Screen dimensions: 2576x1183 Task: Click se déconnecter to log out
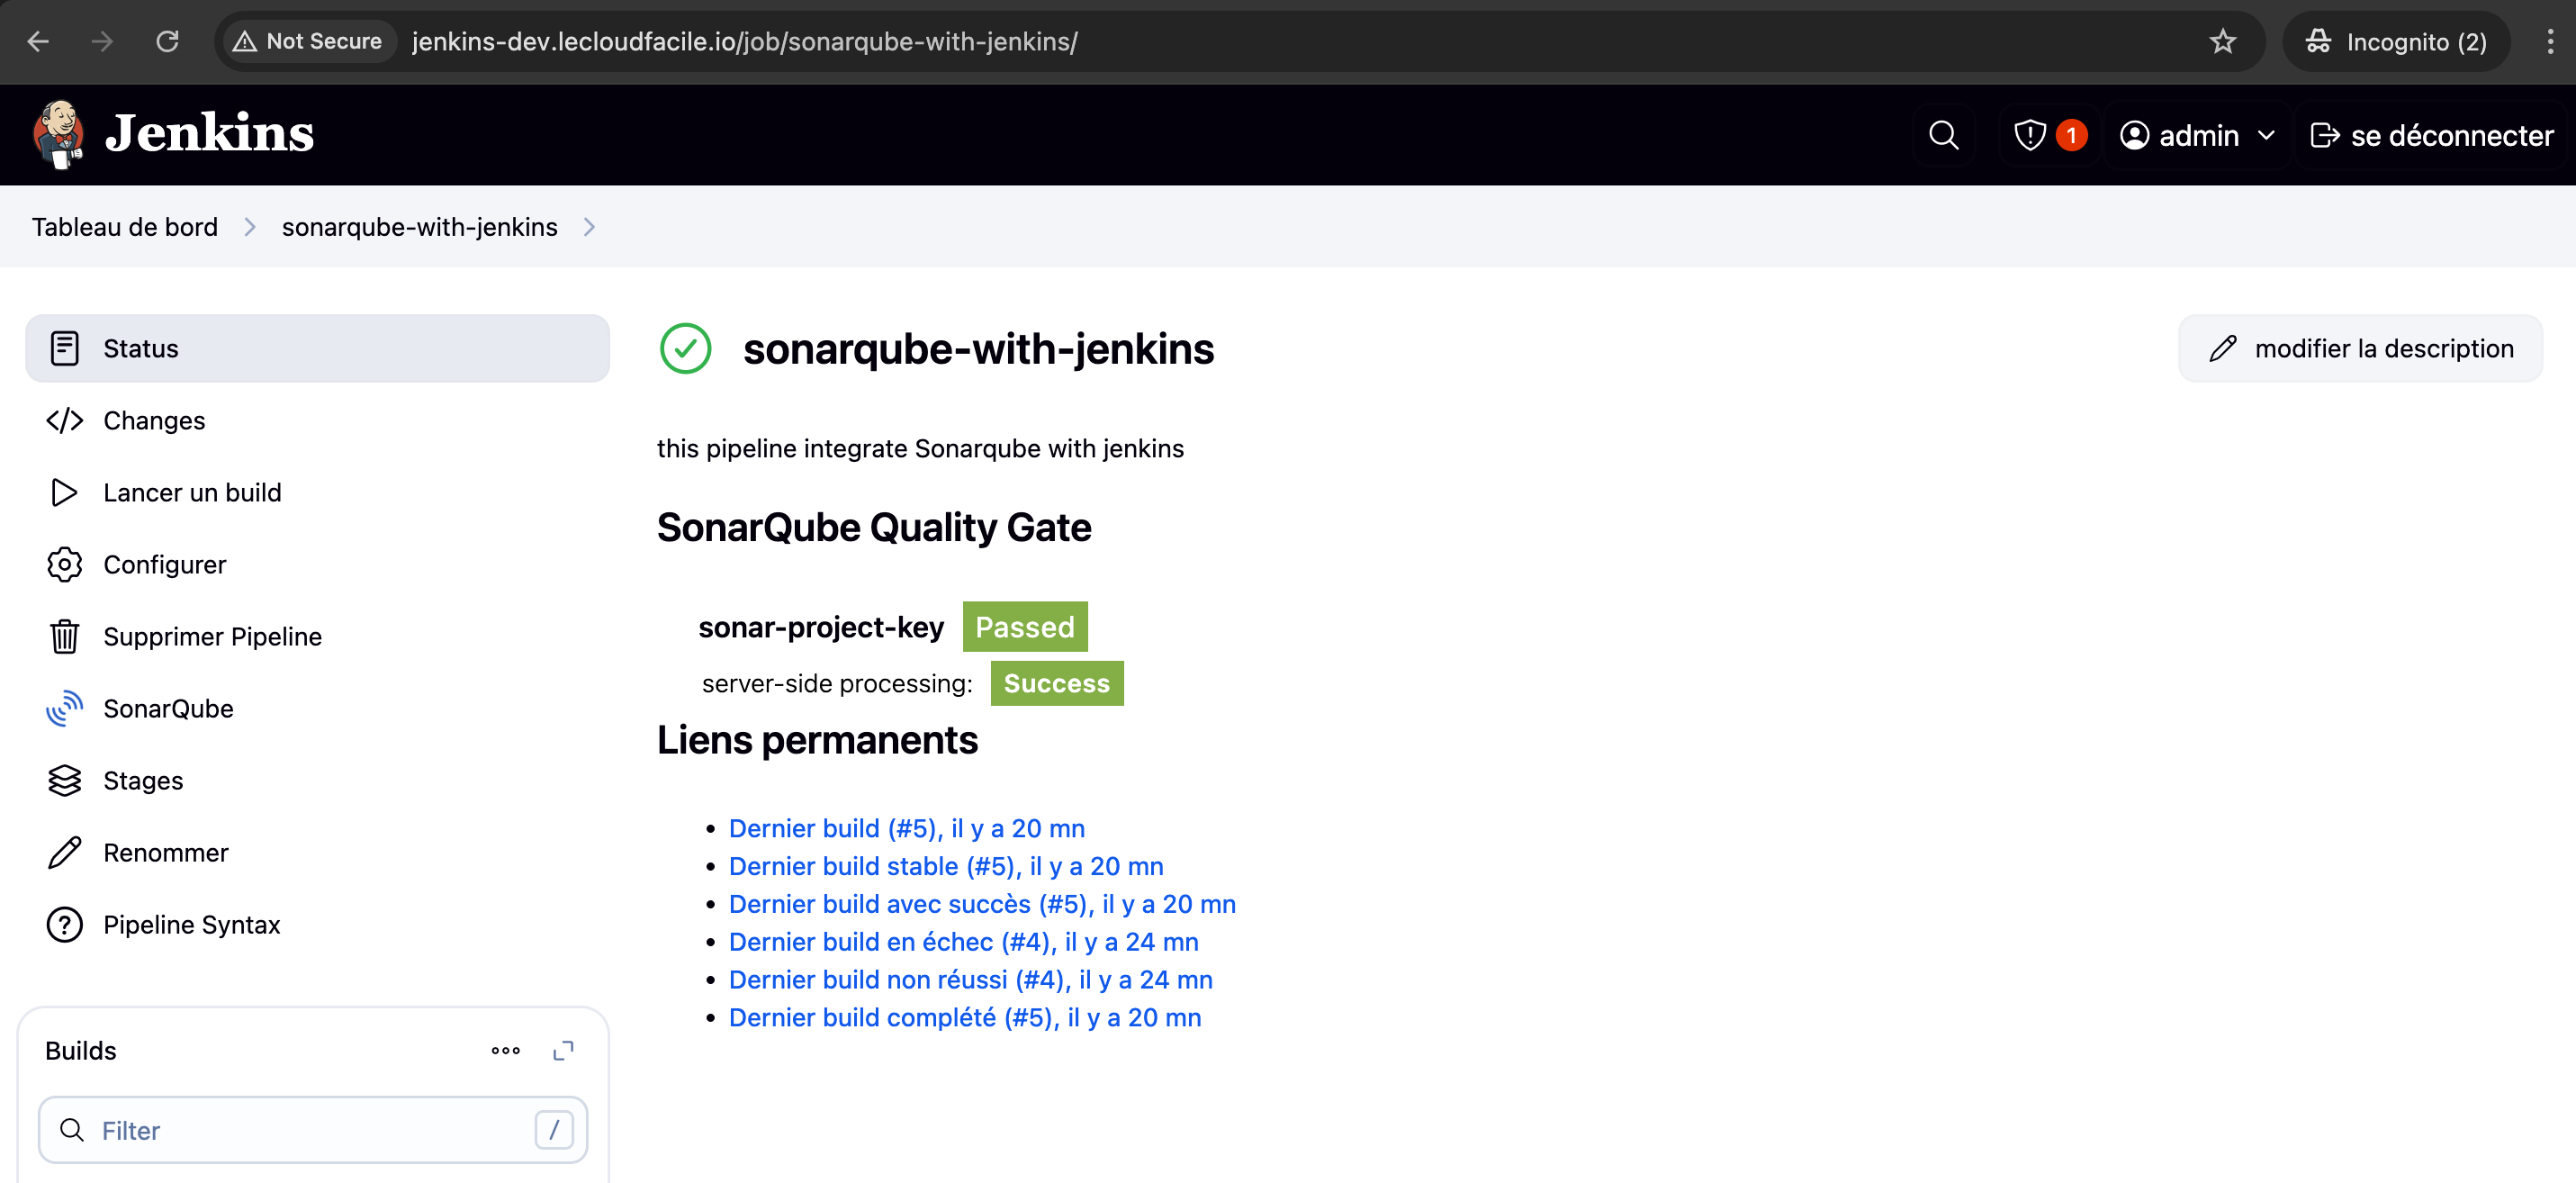pyautogui.click(x=2431, y=135)
